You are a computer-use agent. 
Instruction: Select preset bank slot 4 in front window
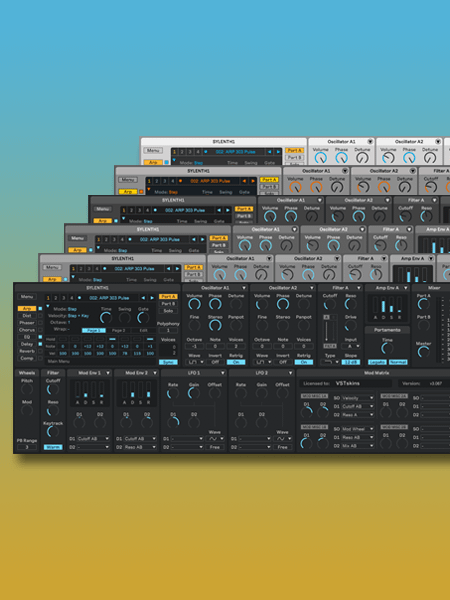pos(72,298)
